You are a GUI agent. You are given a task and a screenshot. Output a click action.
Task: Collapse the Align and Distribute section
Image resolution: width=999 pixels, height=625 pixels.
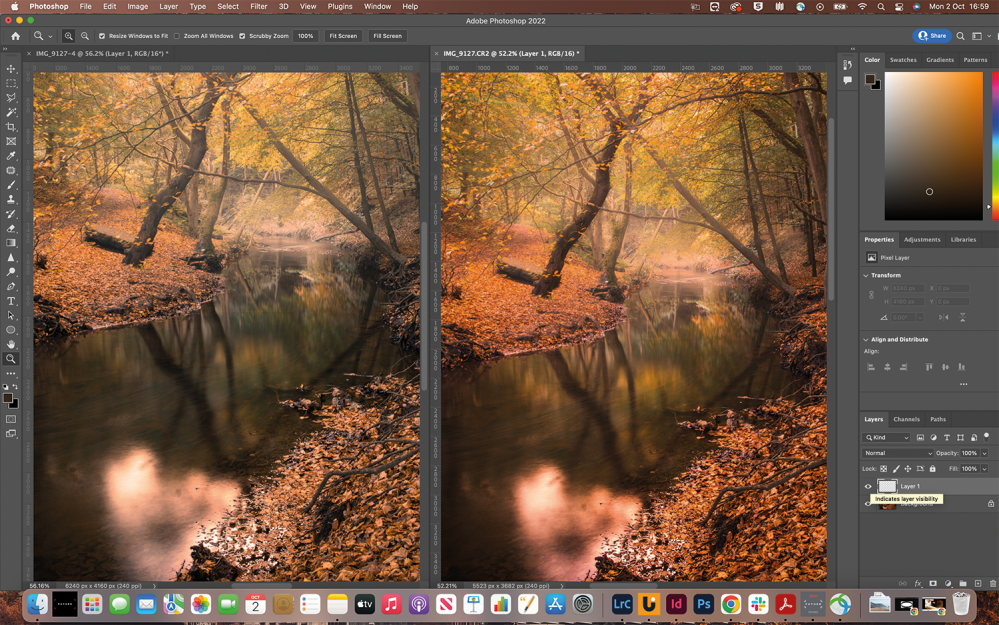(x=866, y=340)
